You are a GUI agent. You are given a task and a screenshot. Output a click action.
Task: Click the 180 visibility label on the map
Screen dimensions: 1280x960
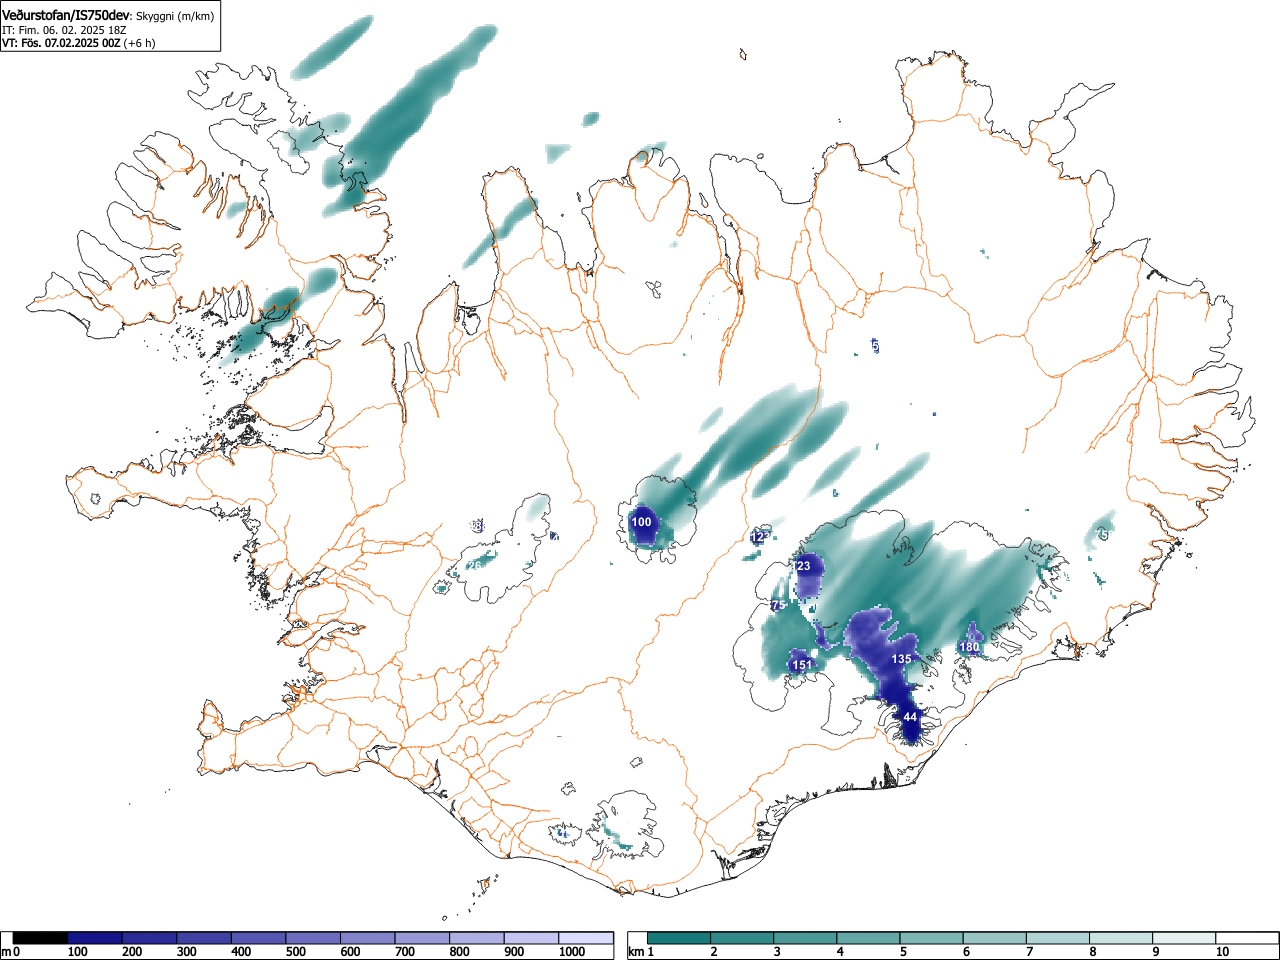coord(970,647)
